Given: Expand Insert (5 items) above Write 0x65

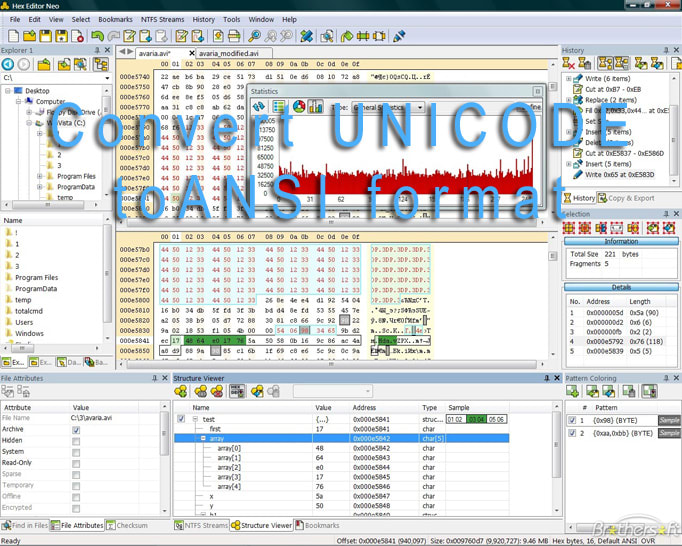Looking at the screenshot, I should (x=568, y=164).
